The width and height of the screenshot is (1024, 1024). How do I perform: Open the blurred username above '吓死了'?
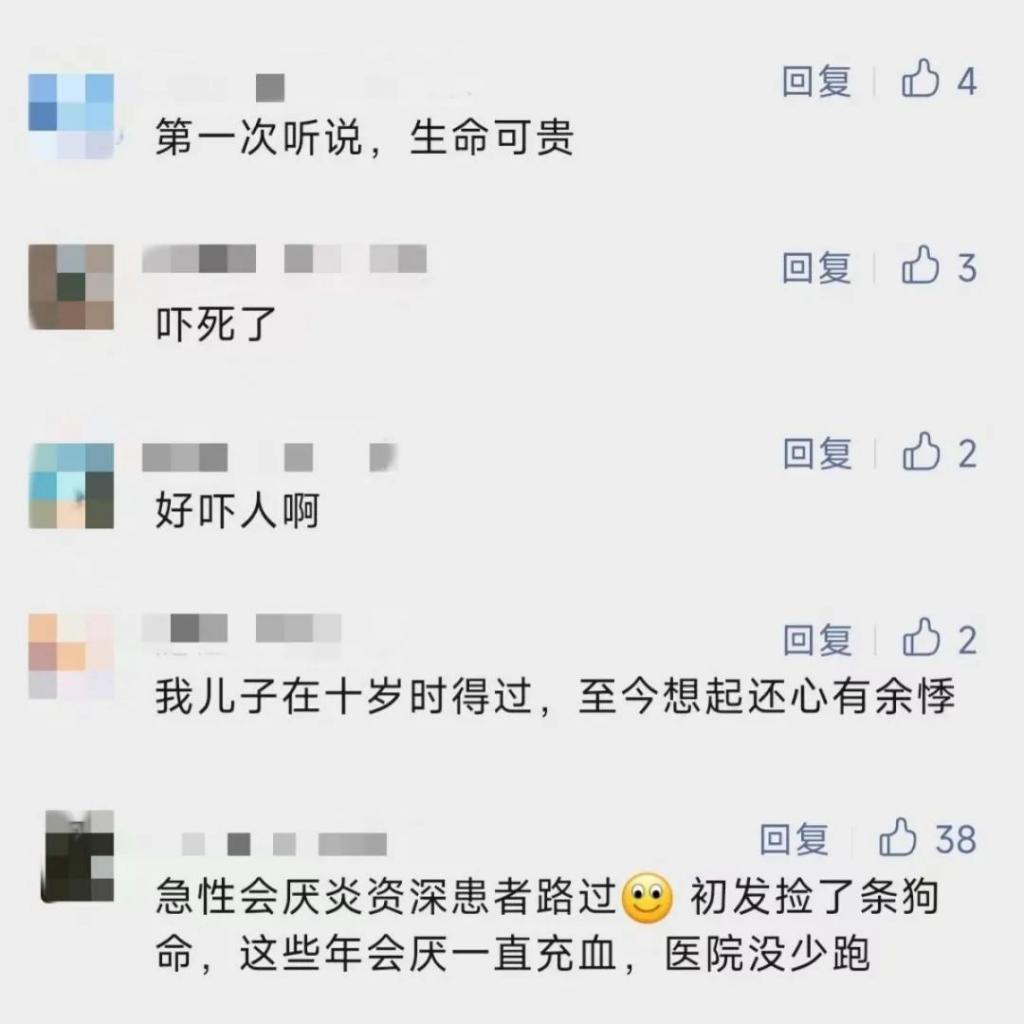[285, 259]
